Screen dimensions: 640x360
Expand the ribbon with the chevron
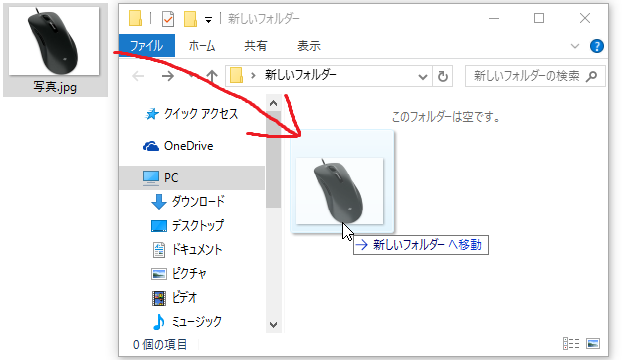pos(575,46)
